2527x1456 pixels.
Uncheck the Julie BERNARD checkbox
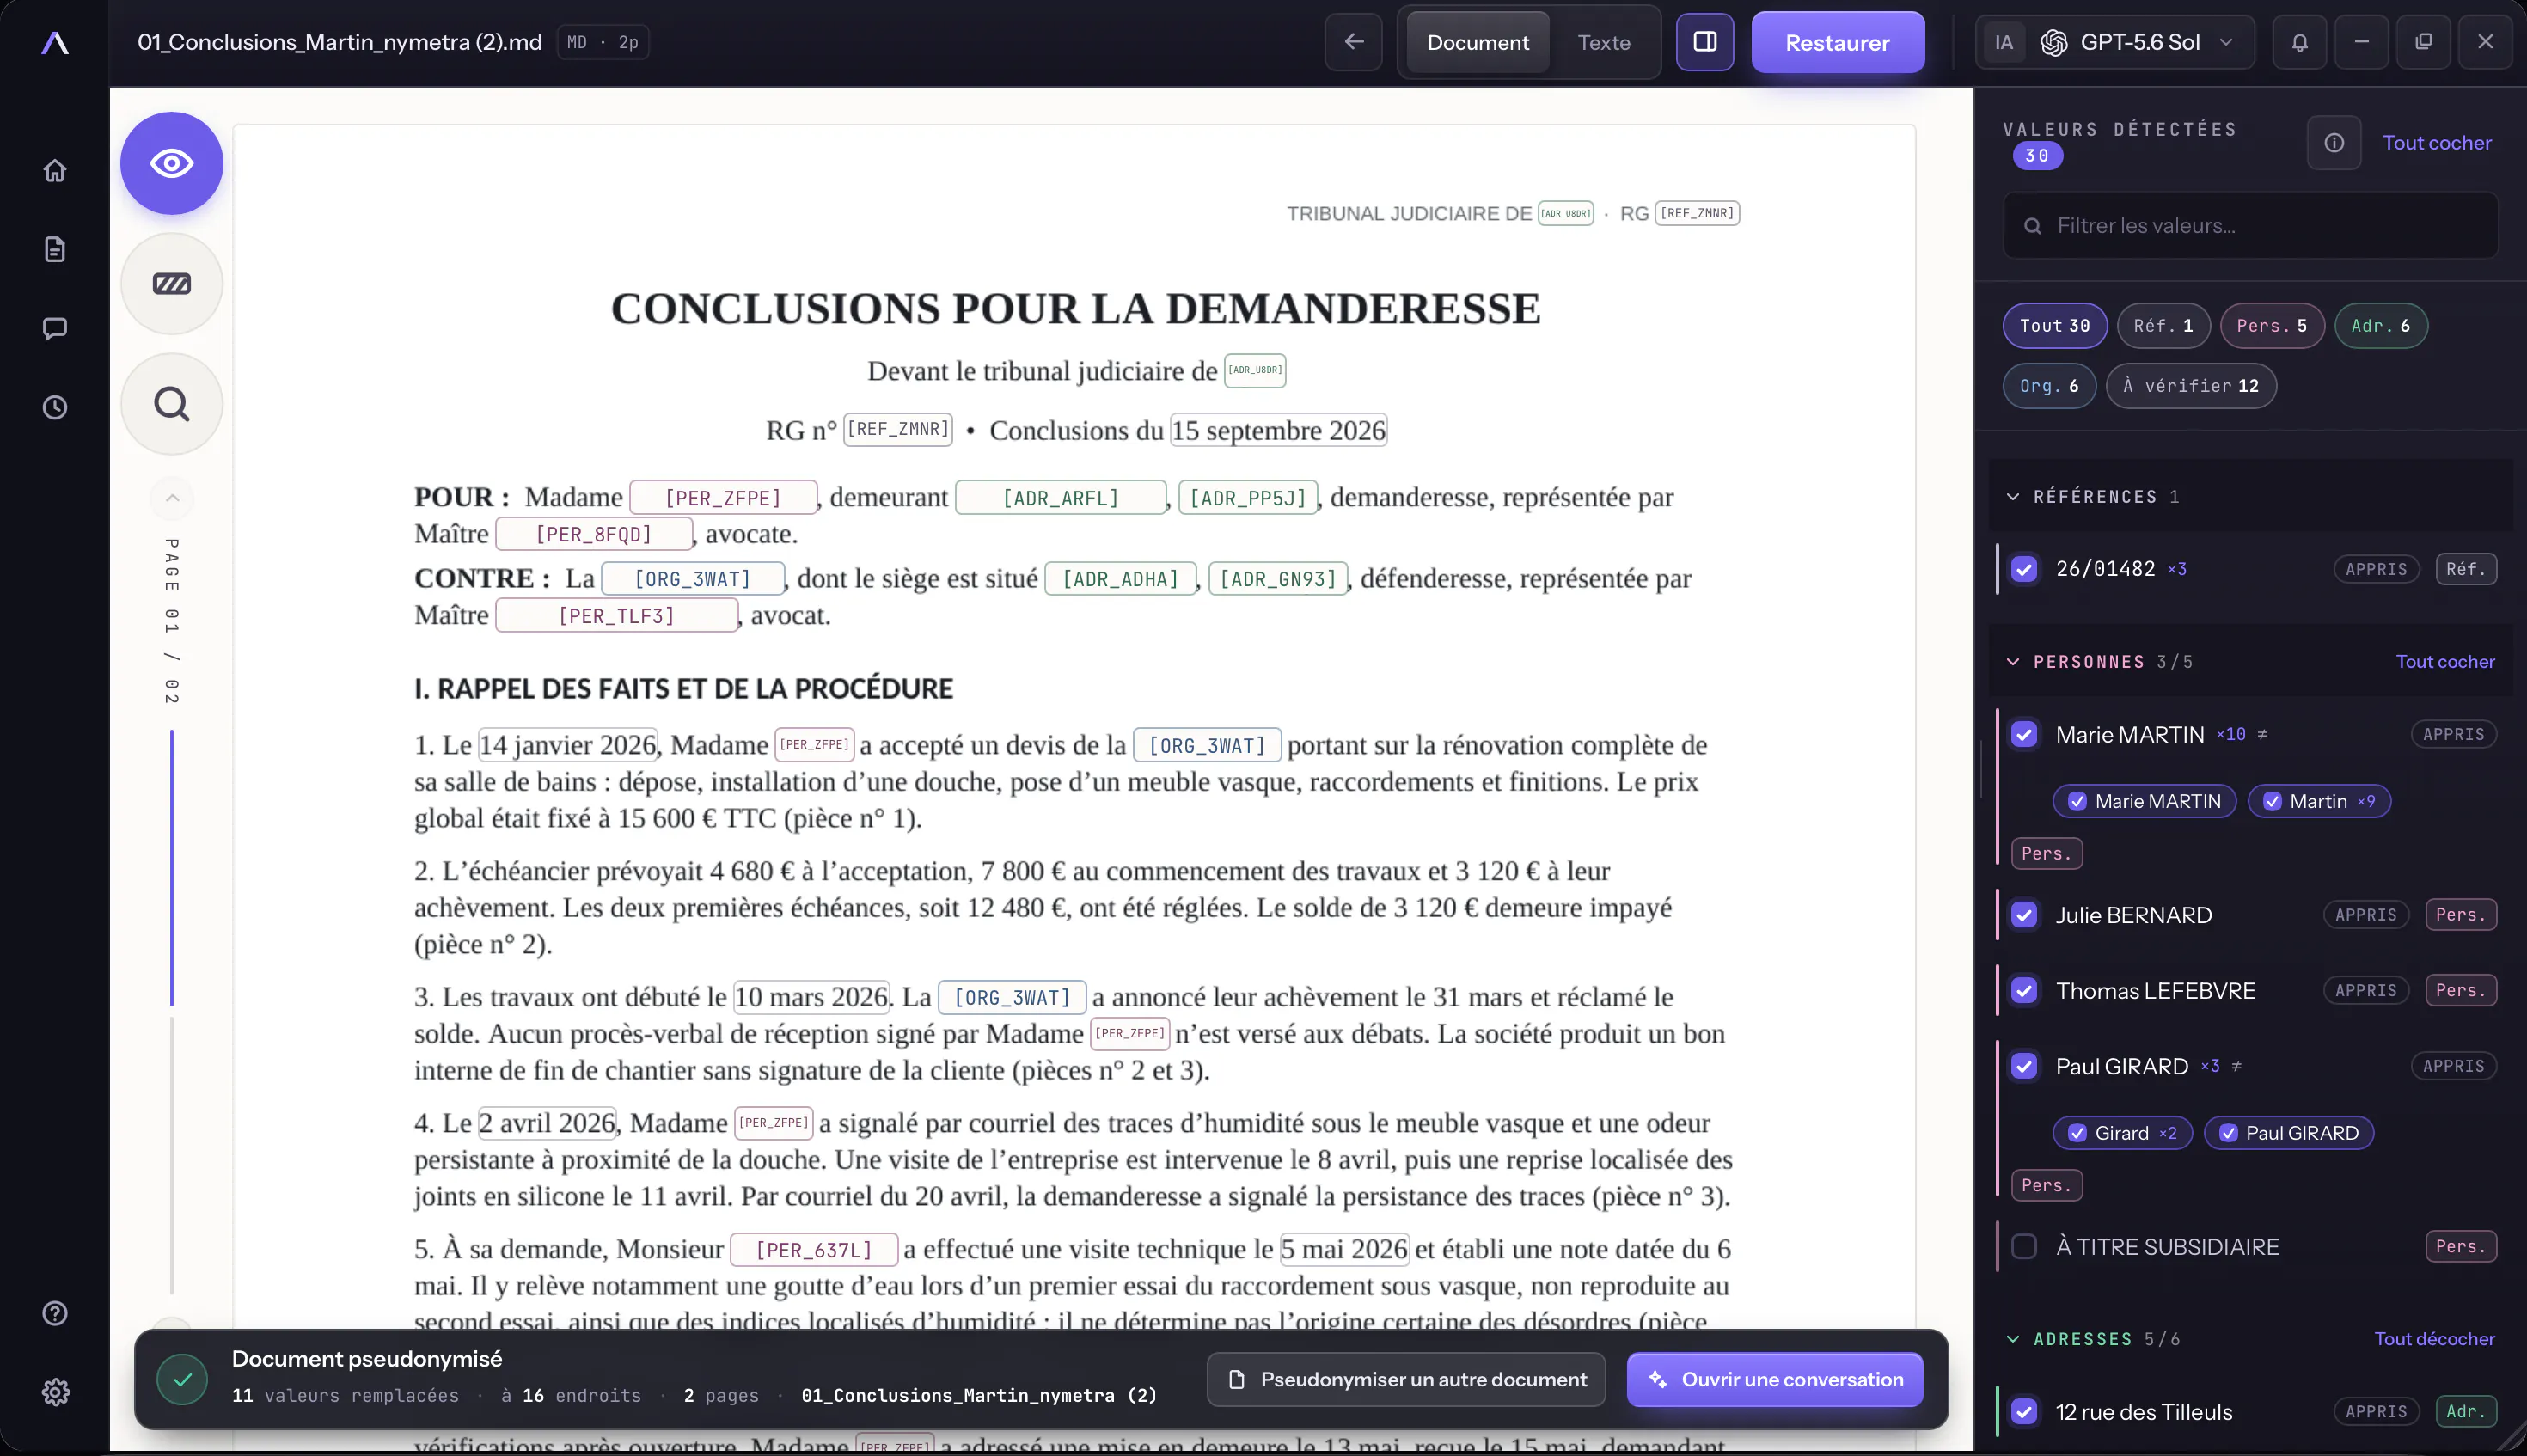[2024, 915]
